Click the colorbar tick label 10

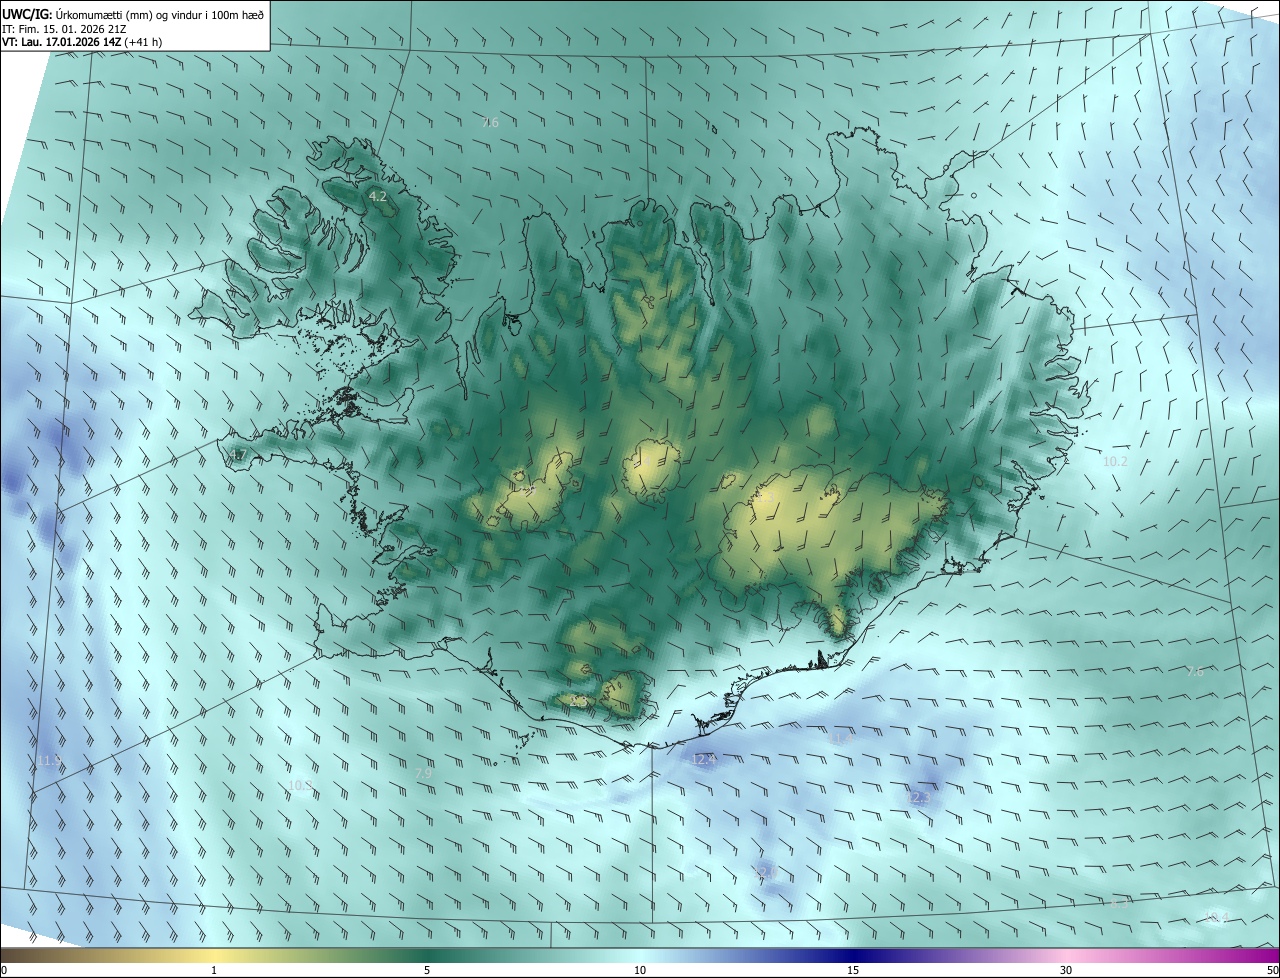(x=640, y=970)
